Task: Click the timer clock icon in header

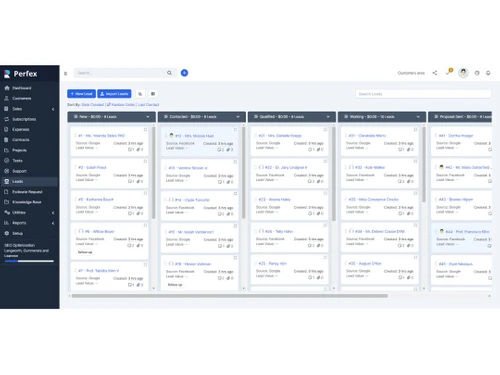Action: coord(477,73)
